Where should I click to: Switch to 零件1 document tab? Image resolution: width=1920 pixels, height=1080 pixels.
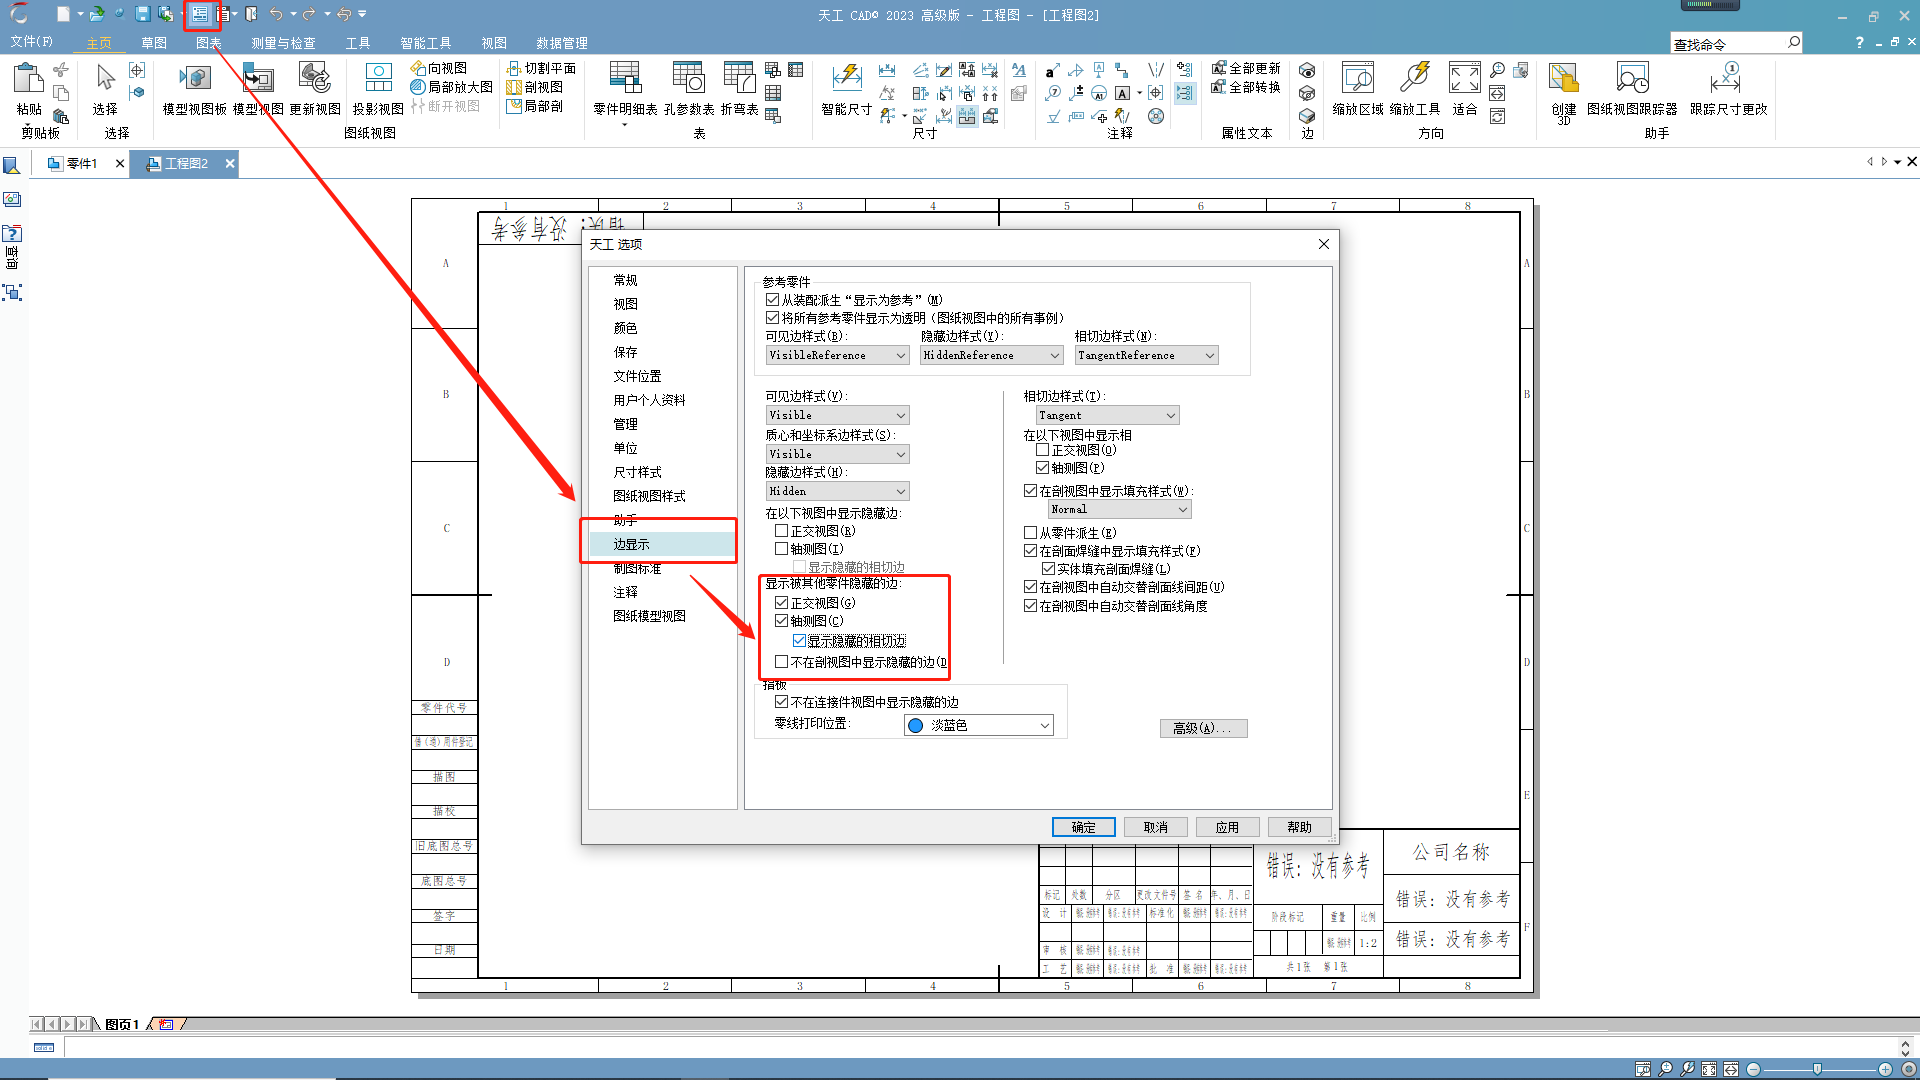click(81, 164)
